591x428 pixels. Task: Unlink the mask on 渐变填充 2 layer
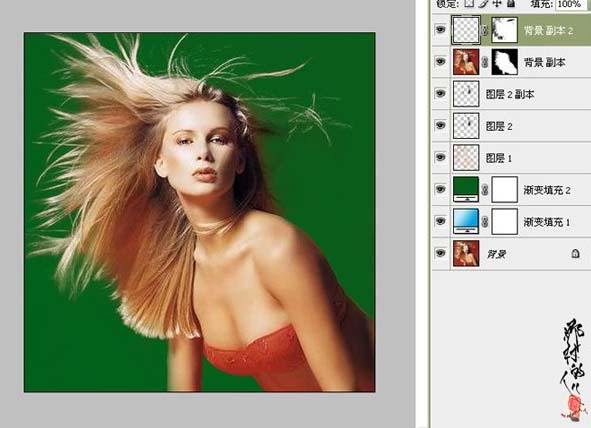pos(485,190)
